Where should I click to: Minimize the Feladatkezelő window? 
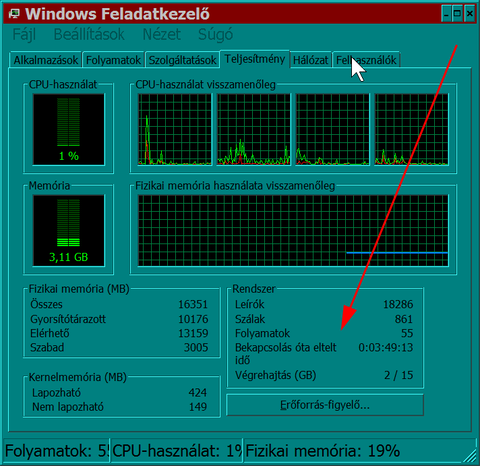tap(447, 14)
